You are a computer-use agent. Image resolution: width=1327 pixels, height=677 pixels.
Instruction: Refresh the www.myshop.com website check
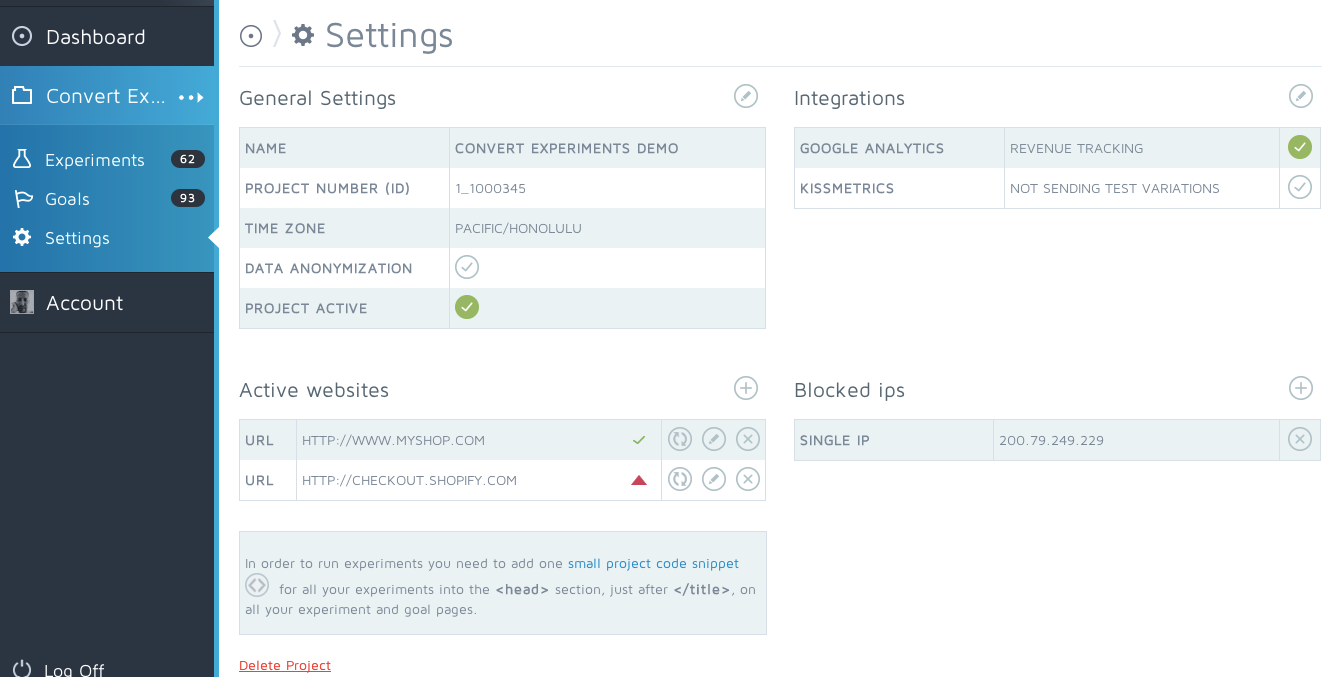pyautogui.click(x=680, y=439)
